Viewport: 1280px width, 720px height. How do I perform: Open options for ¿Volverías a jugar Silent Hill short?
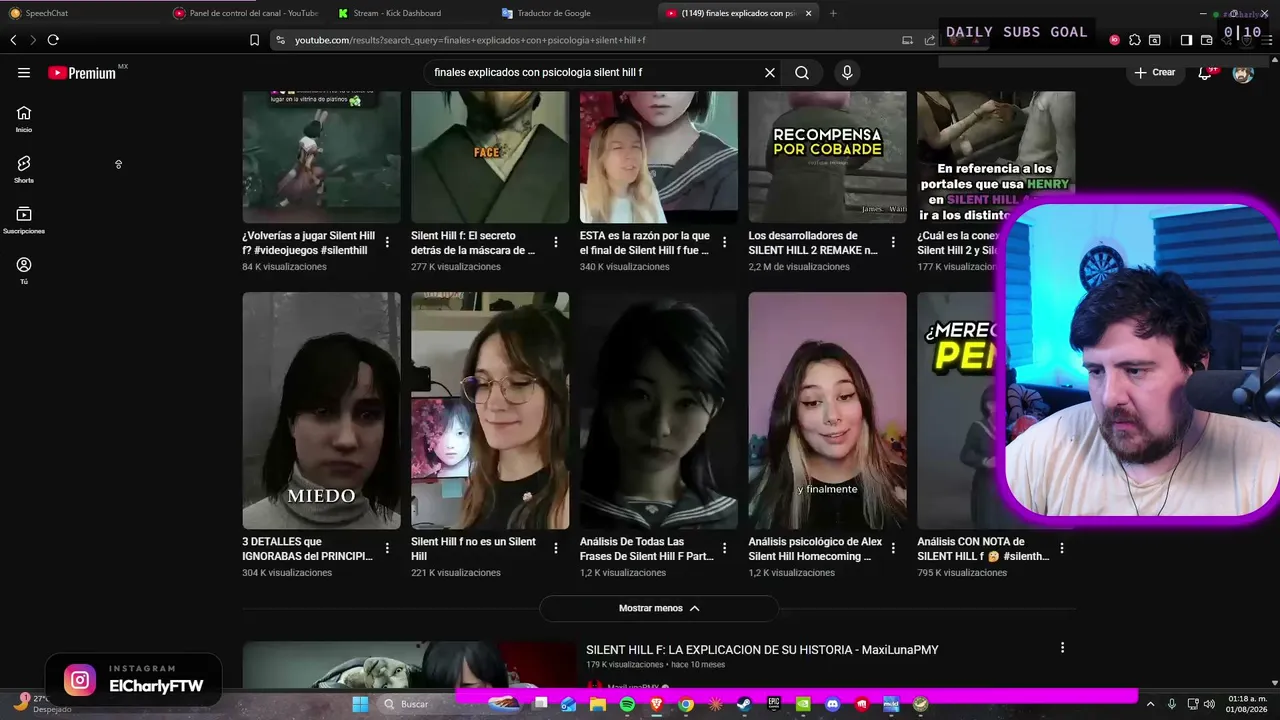387,242
